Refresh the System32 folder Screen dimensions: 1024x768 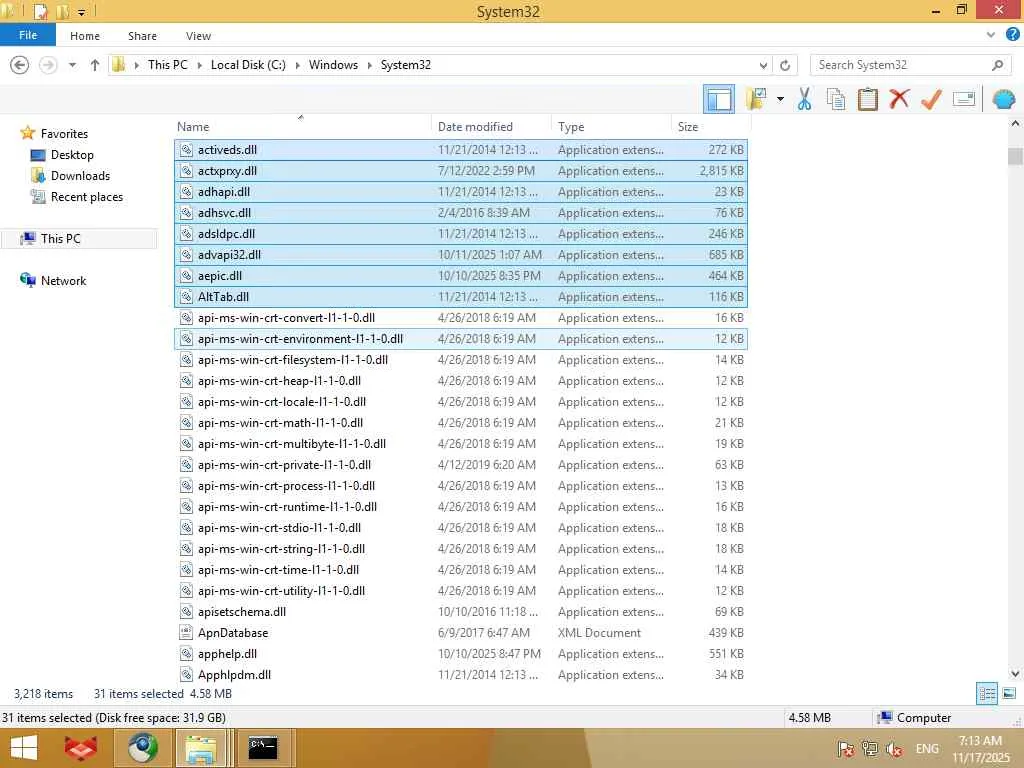click(785, 65)
